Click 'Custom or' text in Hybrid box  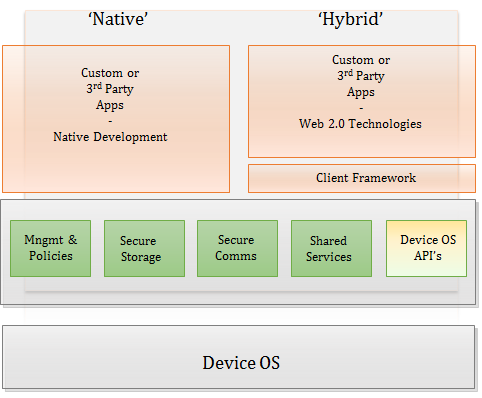pyautogui.click(x=361, y=60)
